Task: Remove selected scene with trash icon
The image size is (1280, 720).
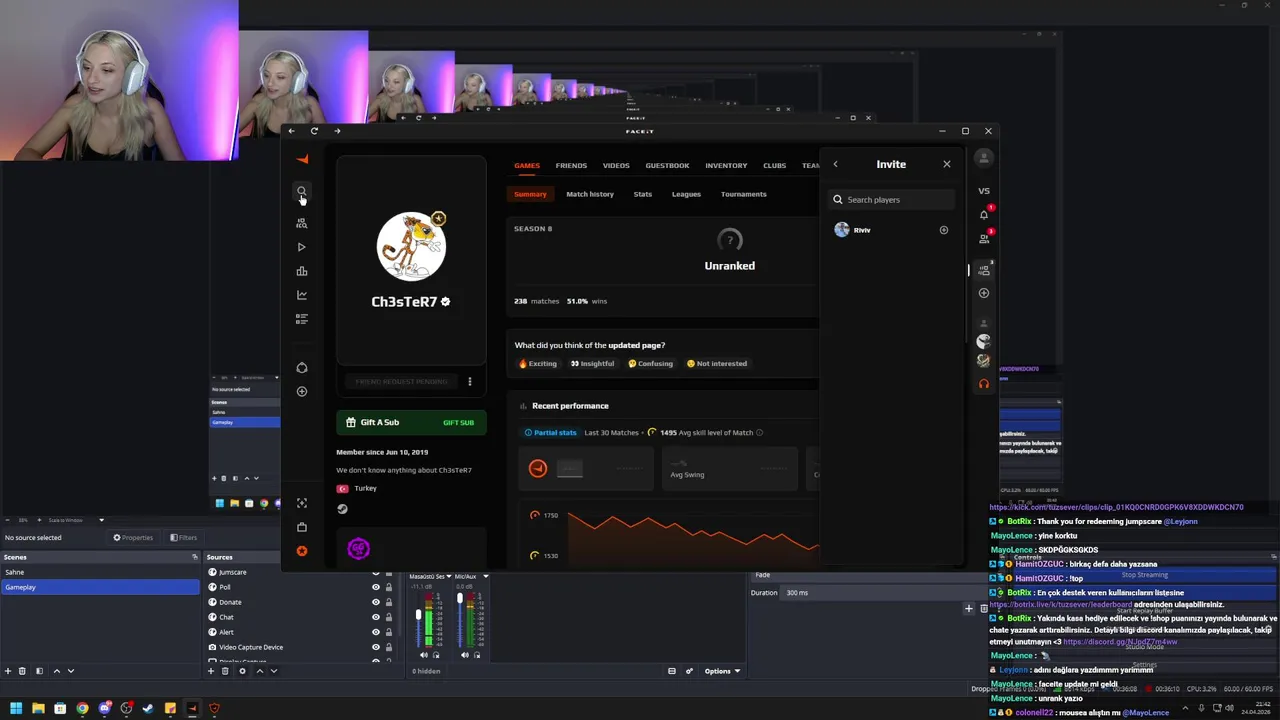Action: pyautogui.click(x=23, y=671)
